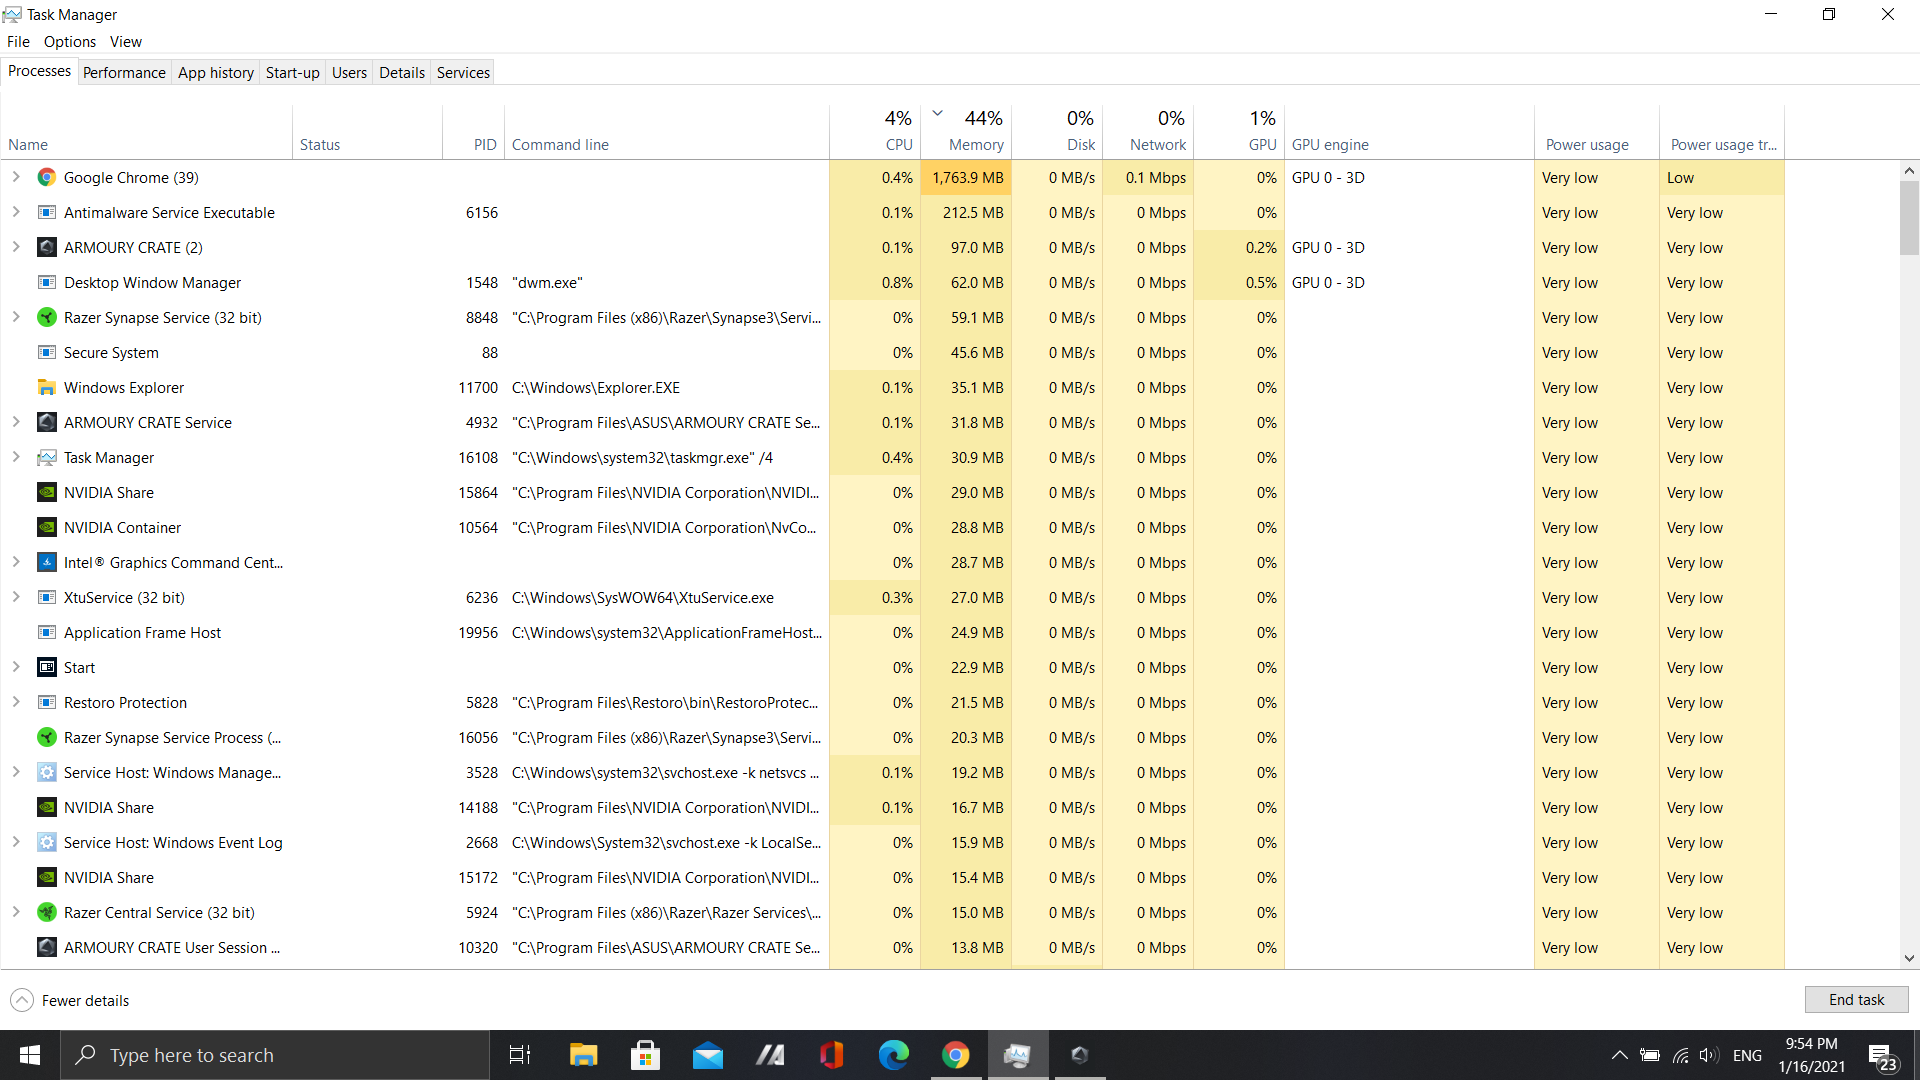Switch to the App history tab
This screenshot has height=1080, width=1920.
216,73
